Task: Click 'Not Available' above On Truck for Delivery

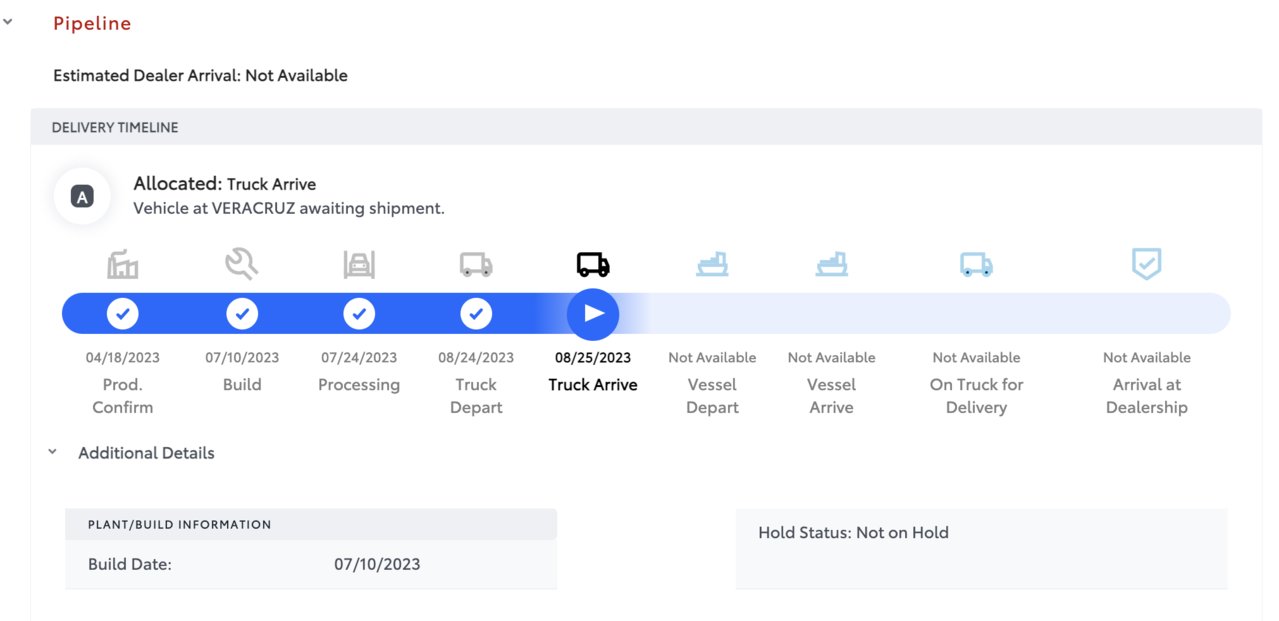Action: pyautogui.click(x=976, y=358)
